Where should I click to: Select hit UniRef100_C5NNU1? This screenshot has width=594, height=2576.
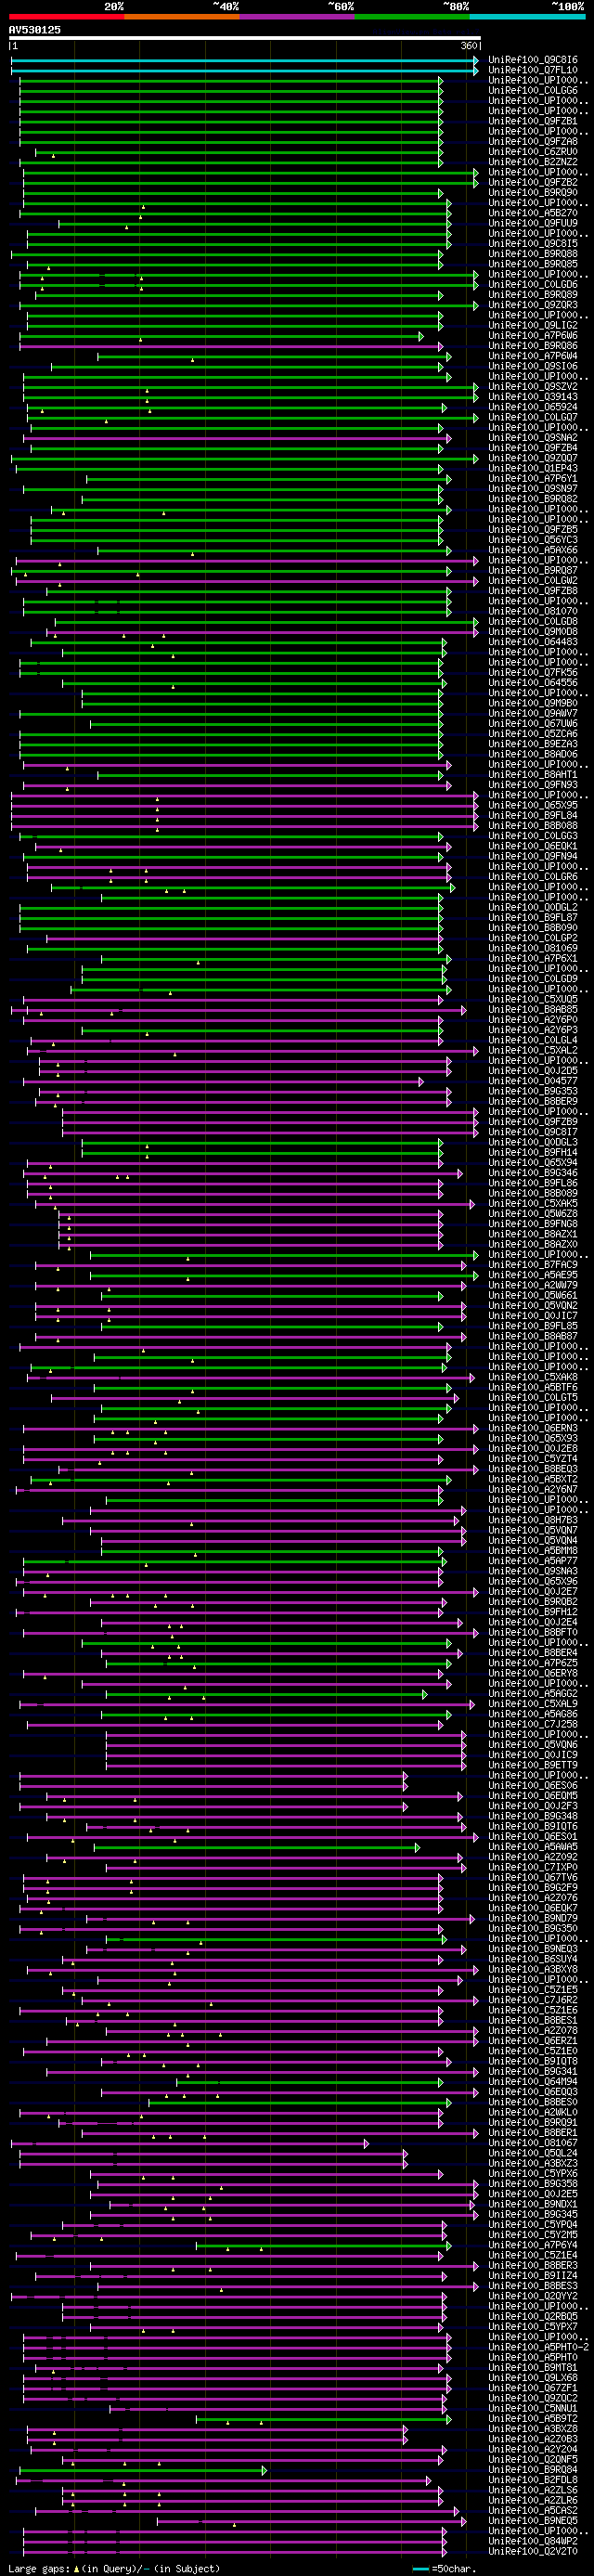tap(533, 2408)
